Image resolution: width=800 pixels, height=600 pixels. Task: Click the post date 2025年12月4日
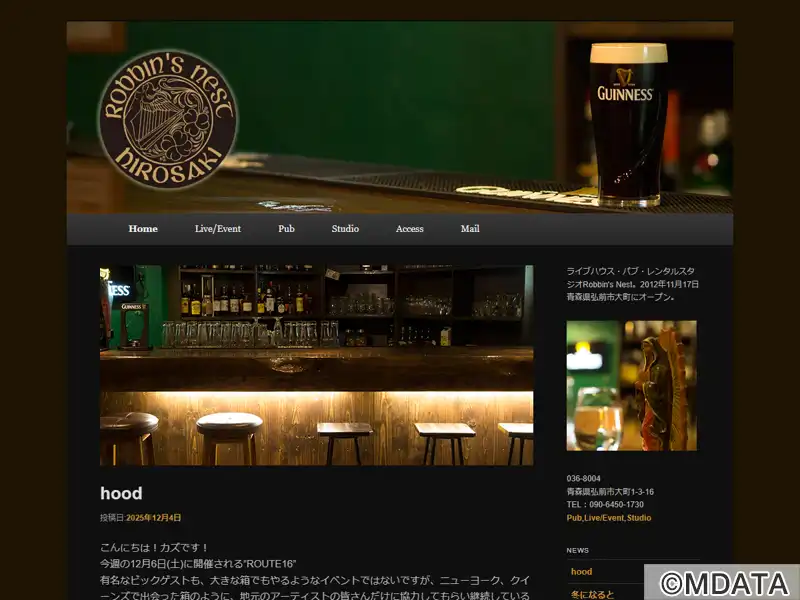(x=154, y=517)
